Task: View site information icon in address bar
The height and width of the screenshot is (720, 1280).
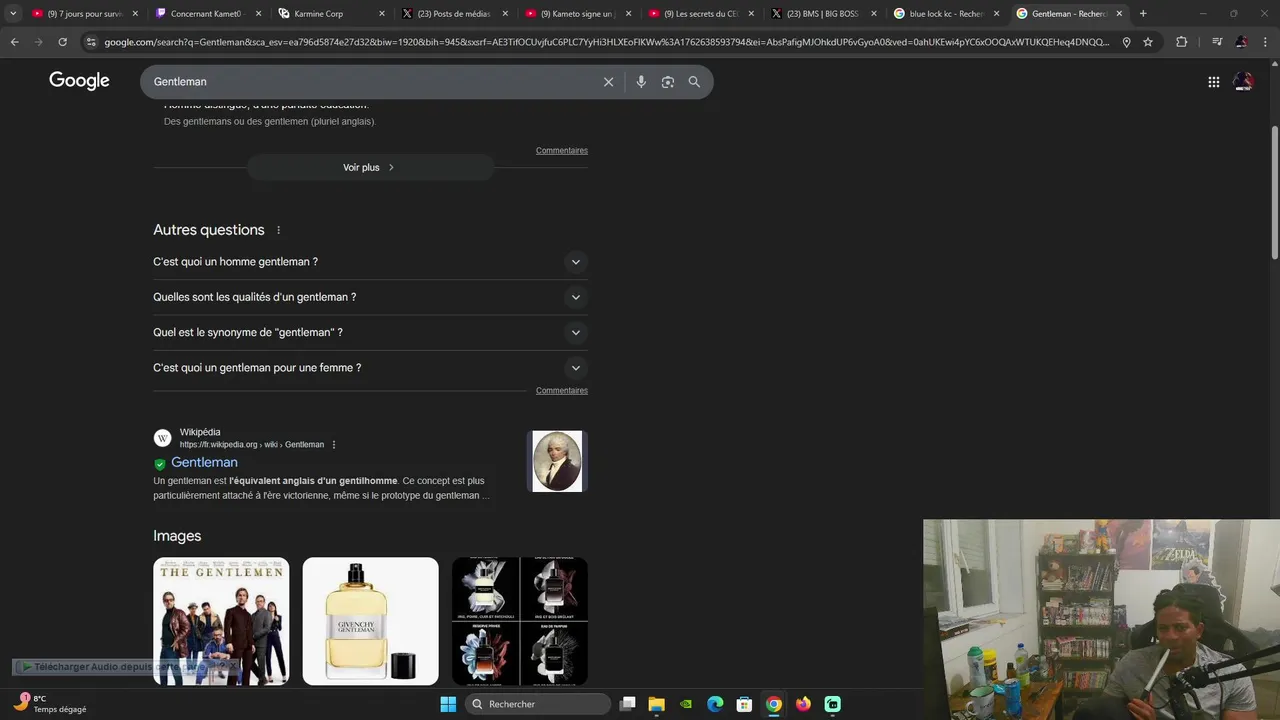Action: pyautogui.click(x=91, y=42)
